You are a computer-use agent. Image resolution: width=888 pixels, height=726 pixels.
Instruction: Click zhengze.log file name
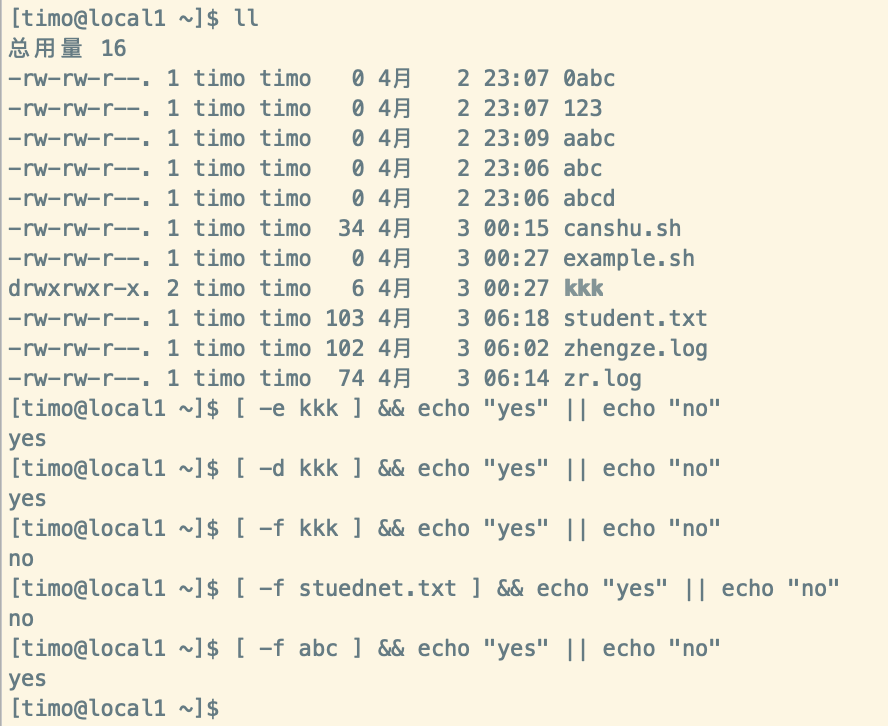pyautogui.click(x=635, y=349)
